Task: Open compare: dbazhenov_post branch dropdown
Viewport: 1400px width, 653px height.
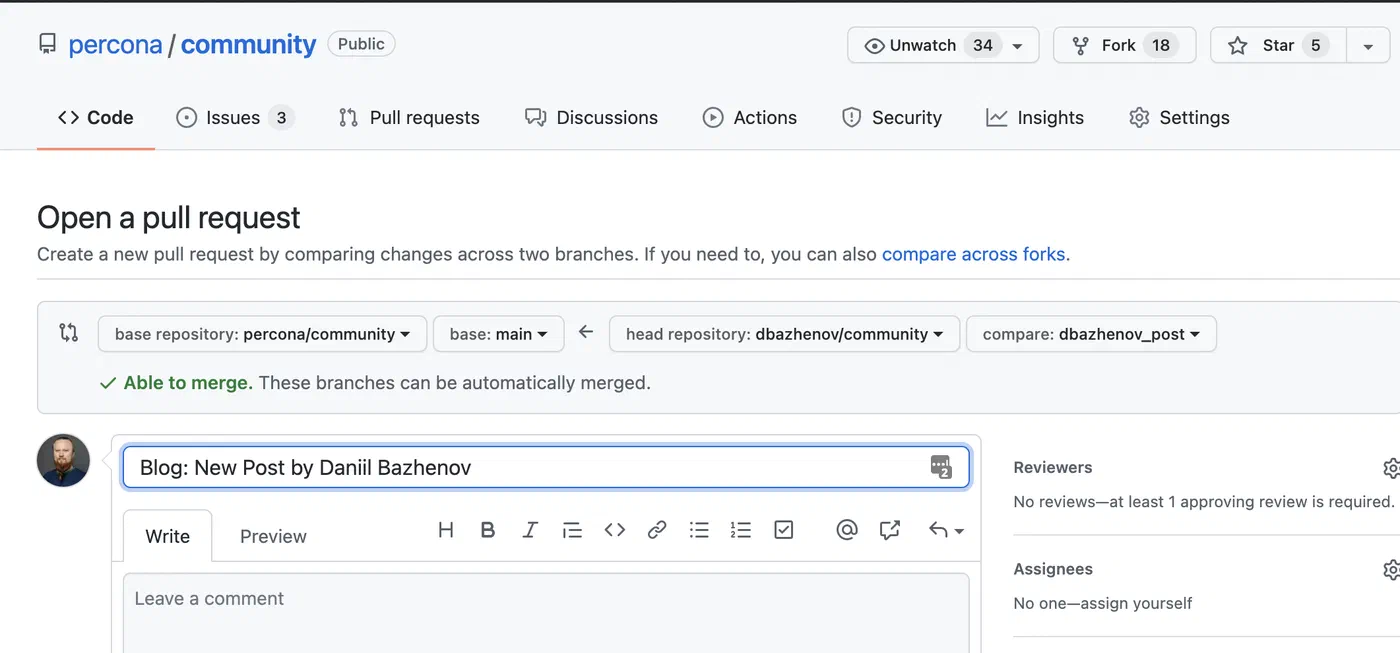Action: pyautogui.click(x=1091, y=334)
